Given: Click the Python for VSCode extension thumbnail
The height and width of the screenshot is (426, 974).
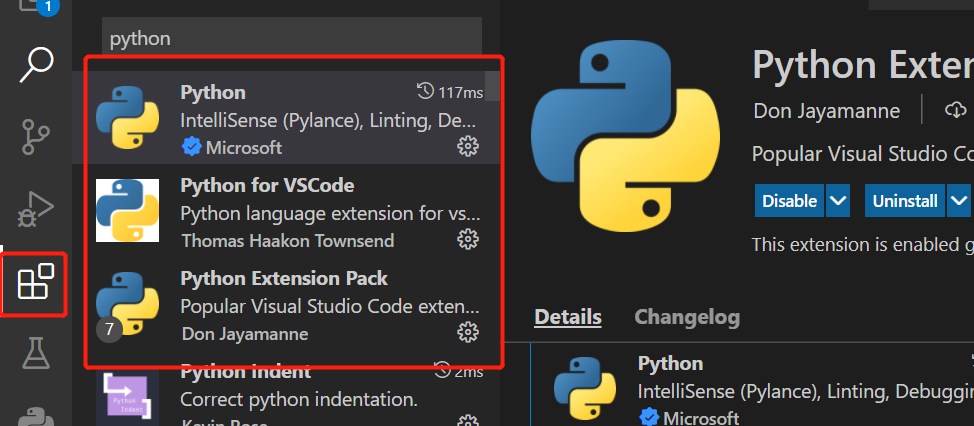Looking at the screenshot, I should [127, 211].
